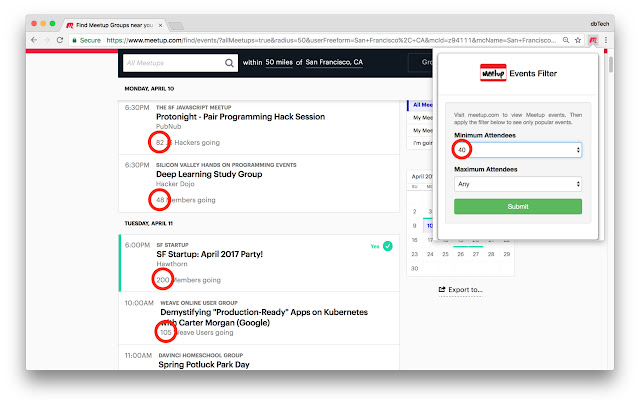Select day 30 in the calendar
This screenshot has height=400, width=640.
pos(414,268)
